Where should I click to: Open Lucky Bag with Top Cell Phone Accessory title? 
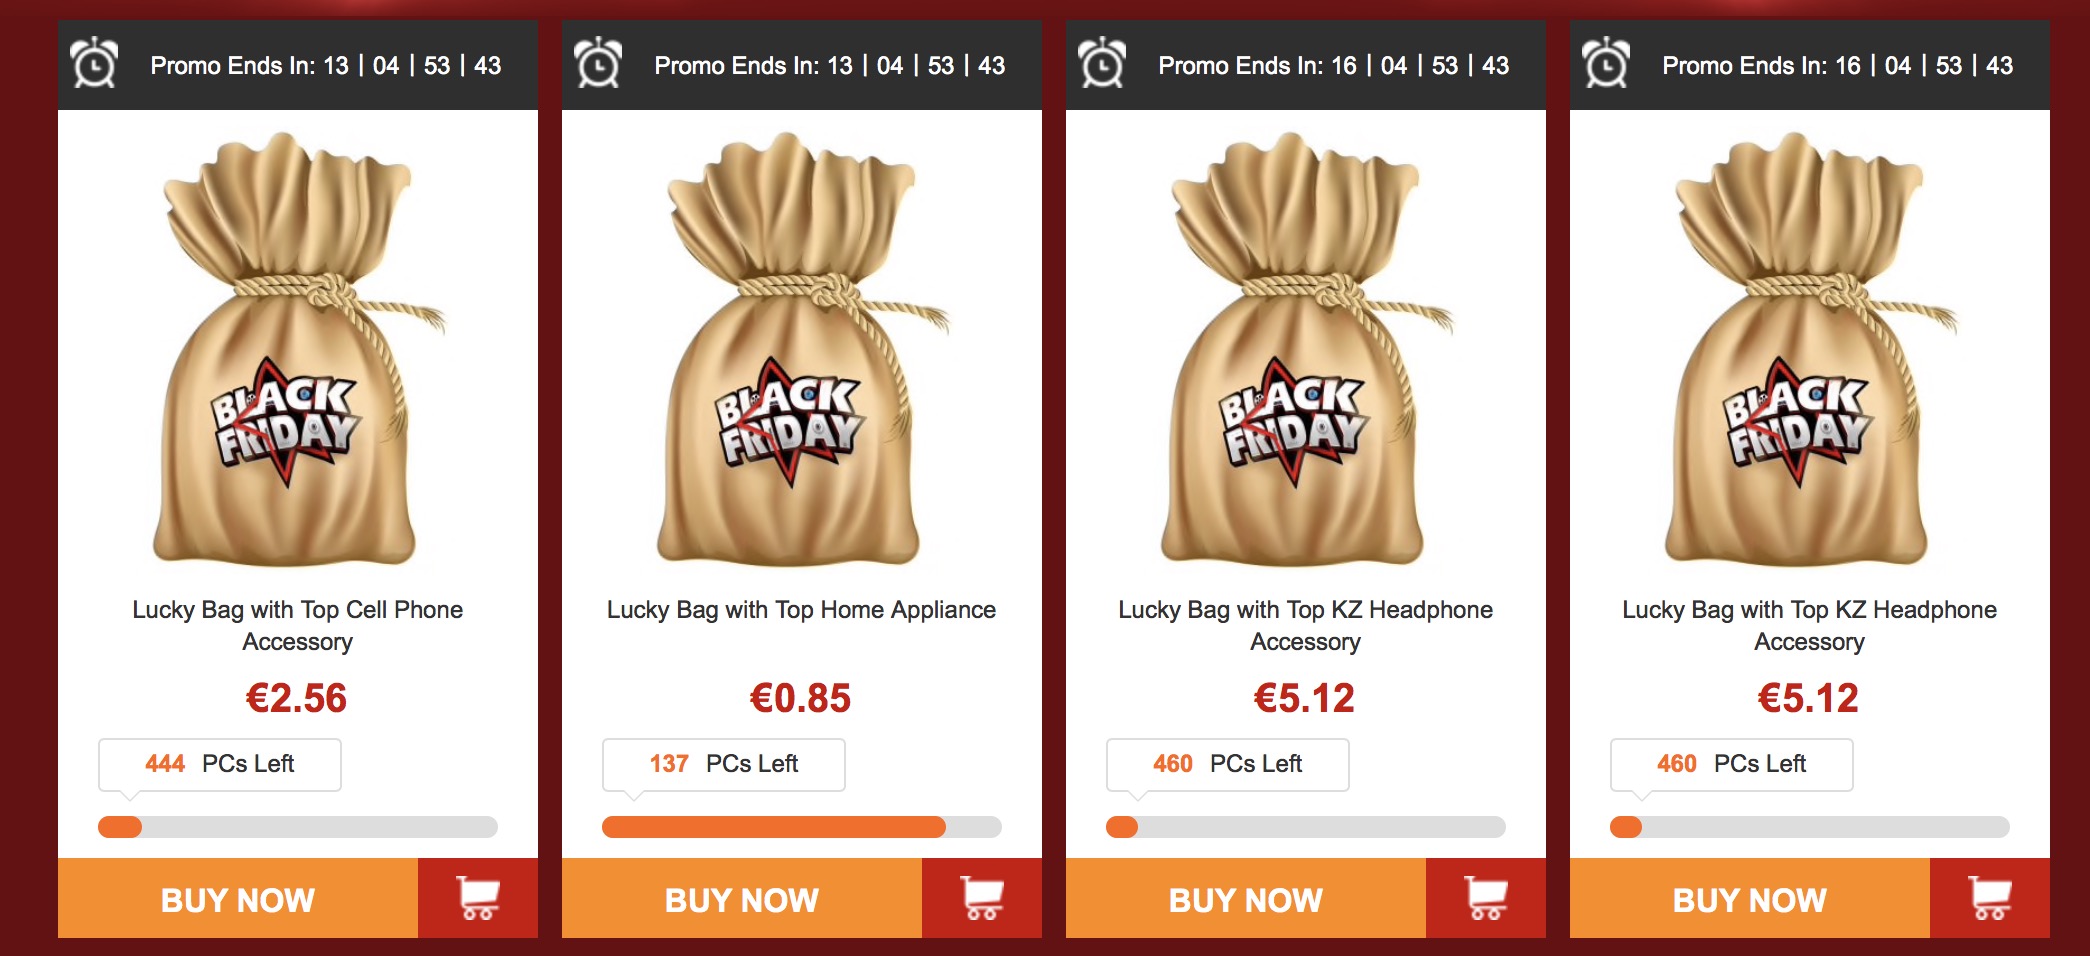(298, 625)
